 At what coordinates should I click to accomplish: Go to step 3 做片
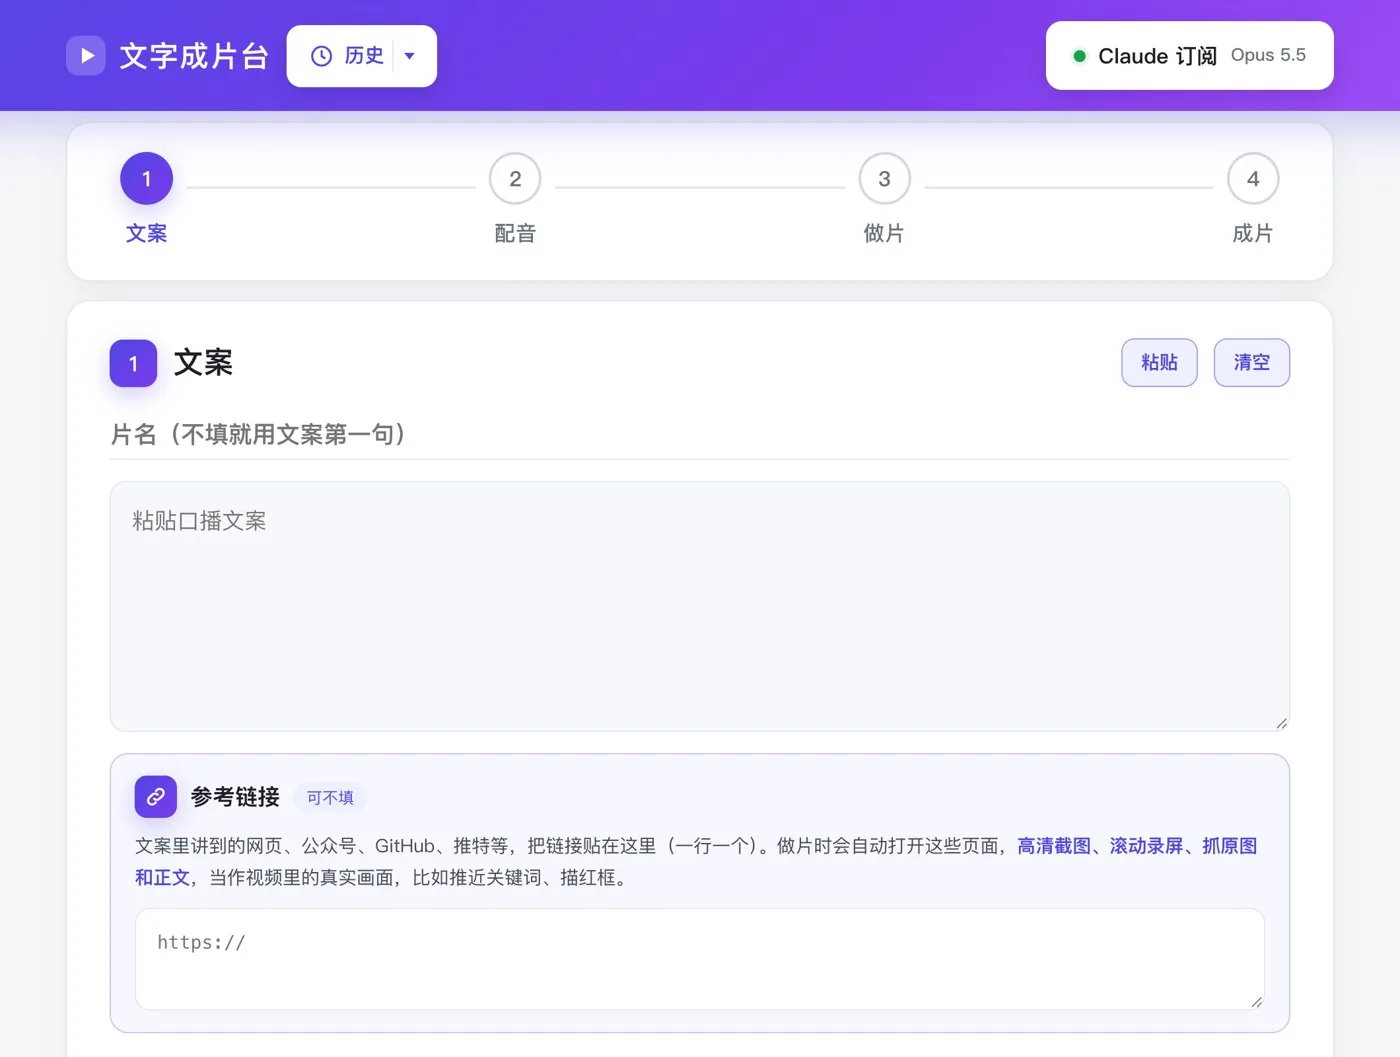pyautogui.click(x=884, y=199)
